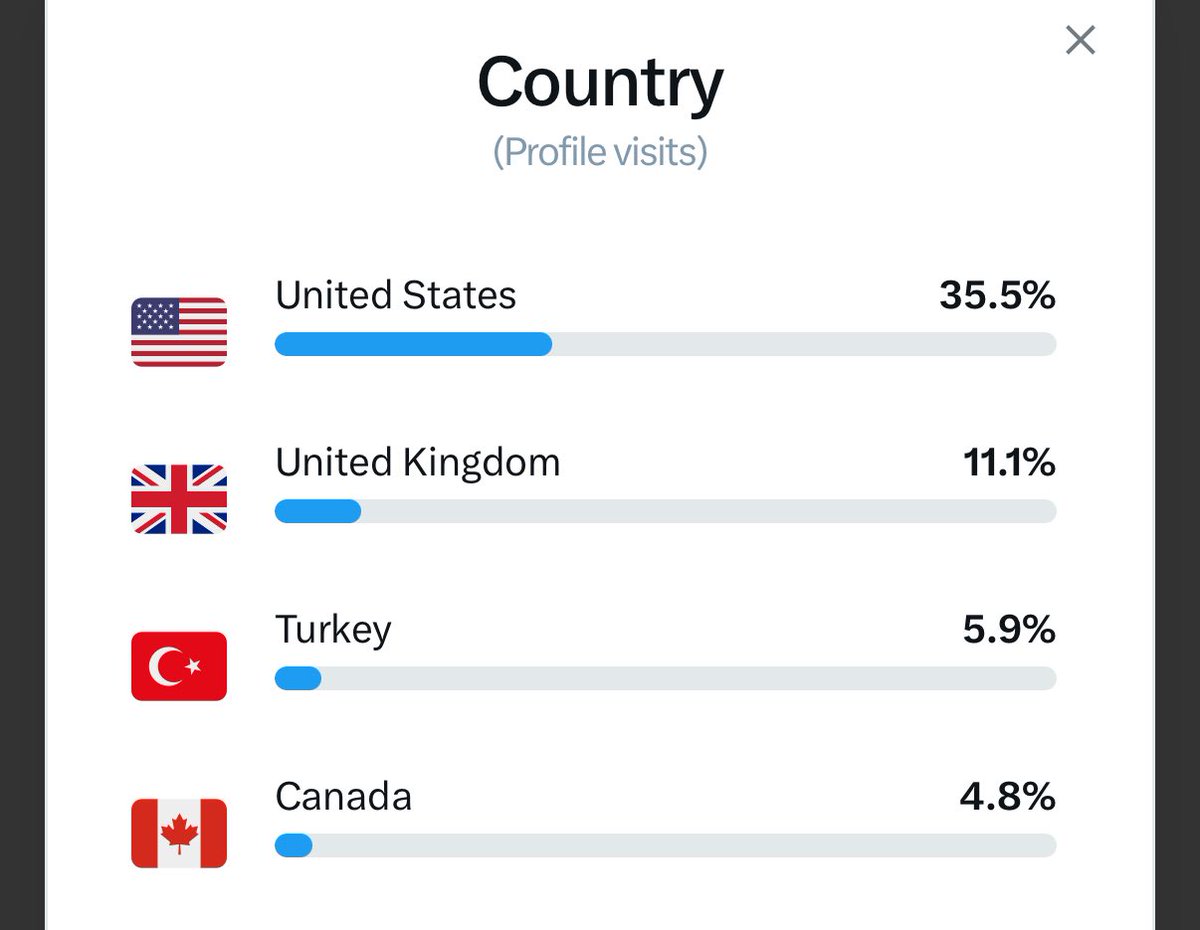Viewport: 1200px width, 930px height.
Task: Click the dark overlay left of dialog
Action: pyautogui.click(x=22, y=465)
